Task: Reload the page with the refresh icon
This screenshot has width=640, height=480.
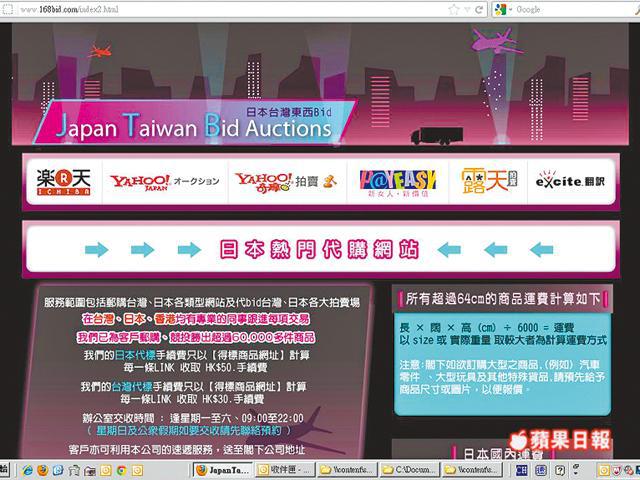Action: coord(479,9)
